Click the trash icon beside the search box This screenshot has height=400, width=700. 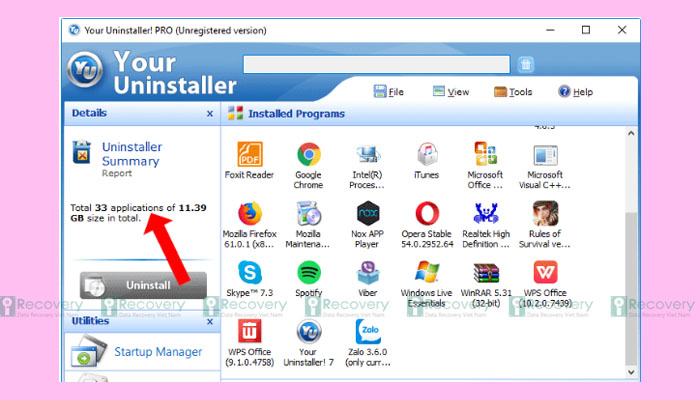(x=526, y=64)
